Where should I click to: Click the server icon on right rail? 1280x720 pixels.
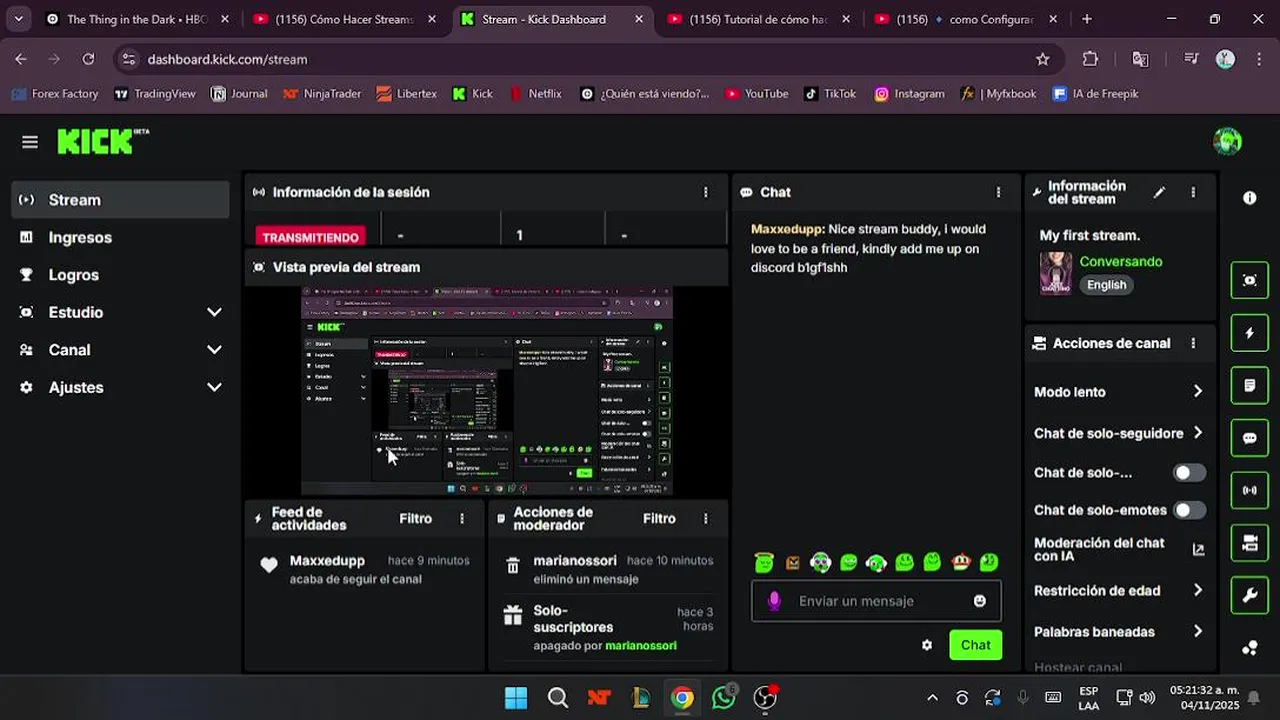pos(1249,543)
